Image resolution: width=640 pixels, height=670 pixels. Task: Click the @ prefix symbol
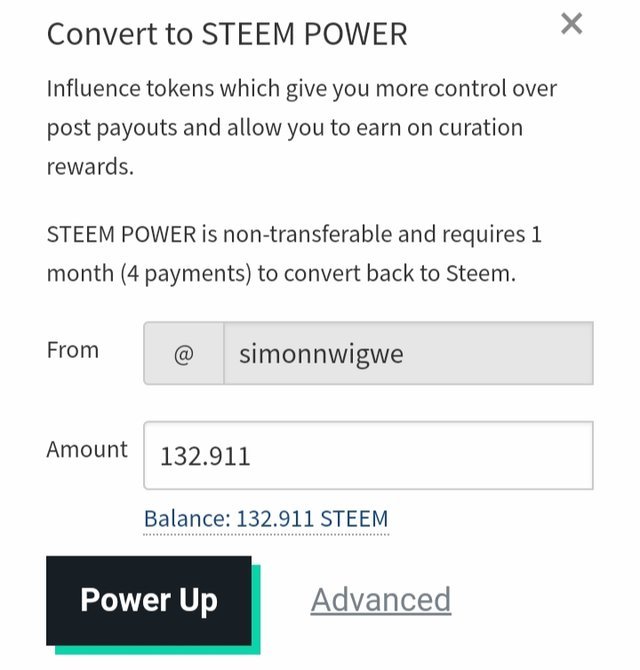click(x=183, y=354)
